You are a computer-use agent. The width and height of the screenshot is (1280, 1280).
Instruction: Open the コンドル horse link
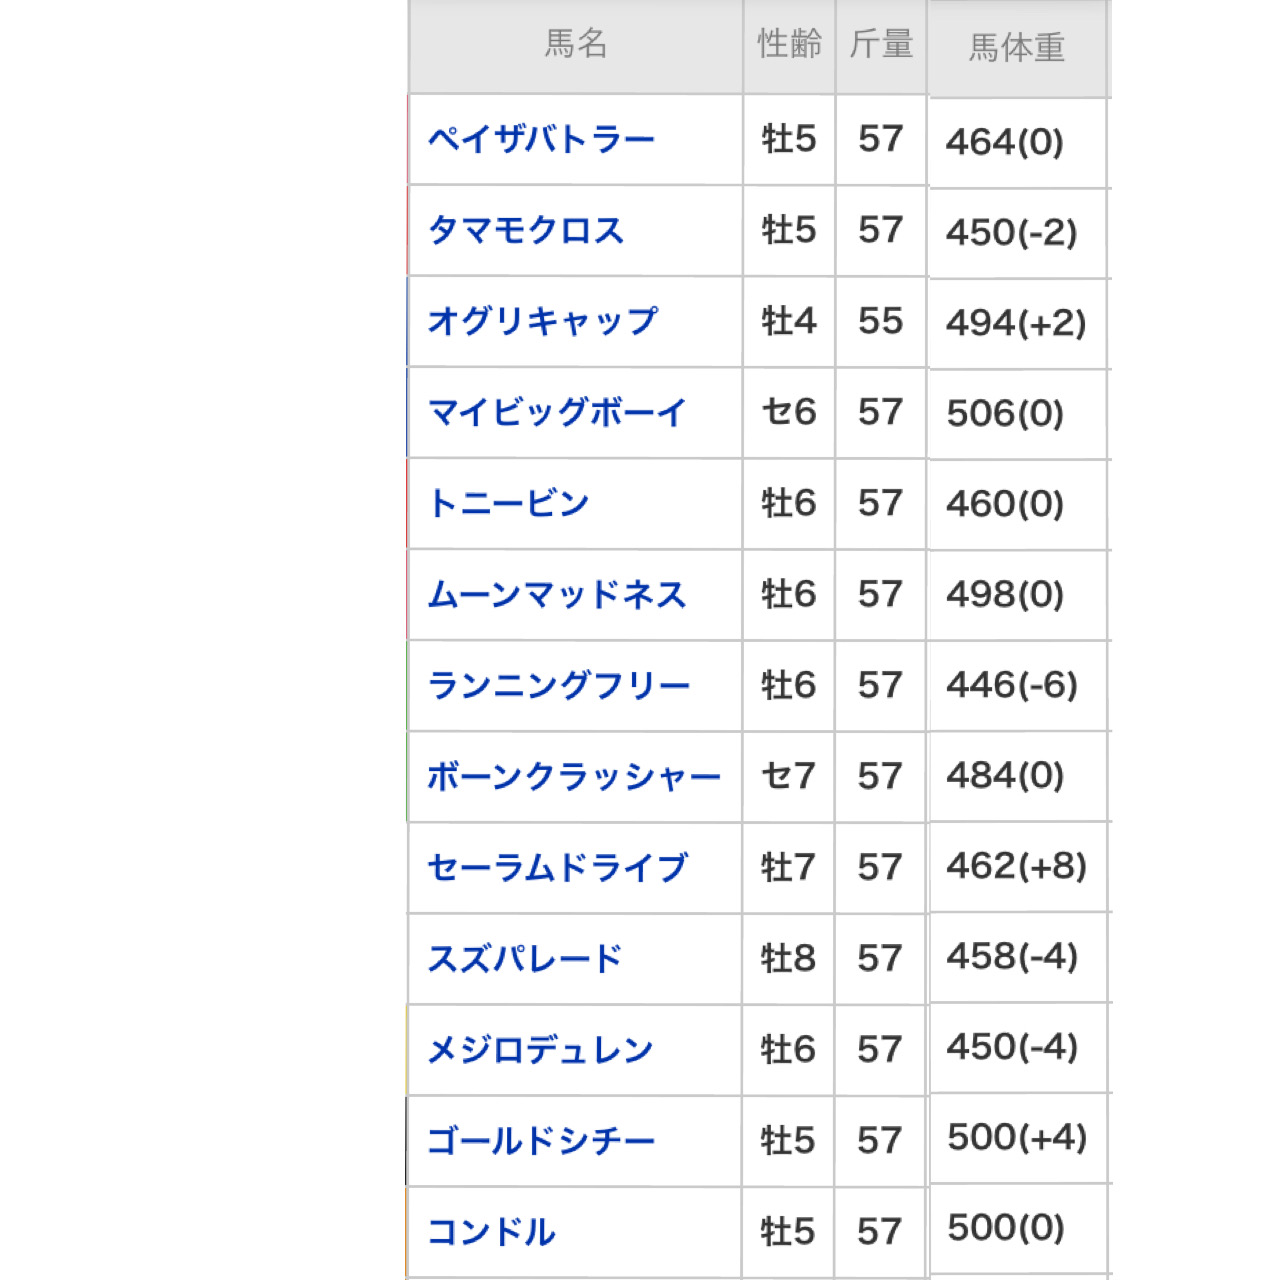point(492,1231)
